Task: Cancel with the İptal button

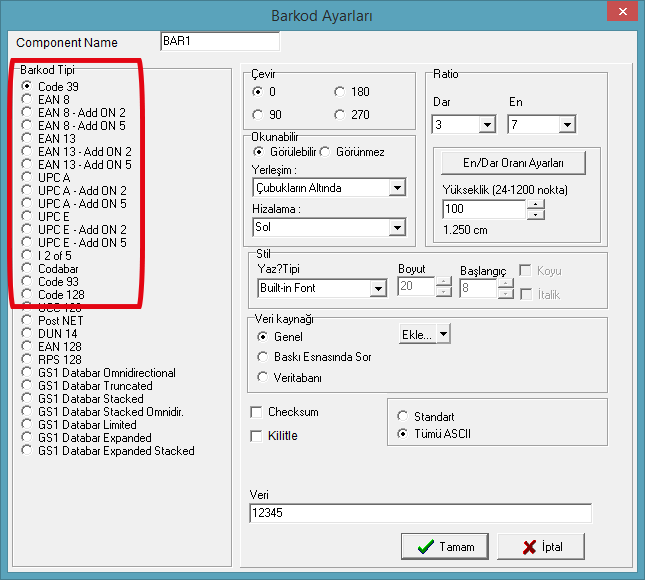Action: click(540, 546)
